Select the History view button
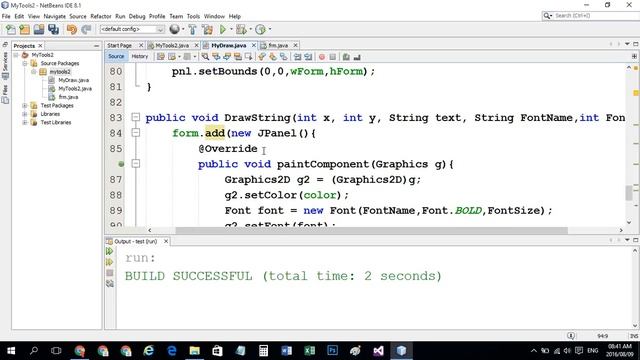 140,56
